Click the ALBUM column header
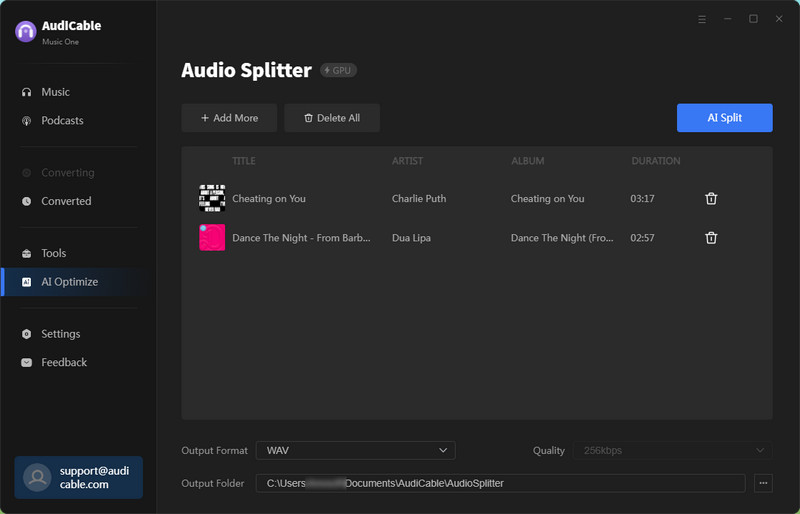Image resolution: width=800 pixels, height=514 pixels. [528, 161]
